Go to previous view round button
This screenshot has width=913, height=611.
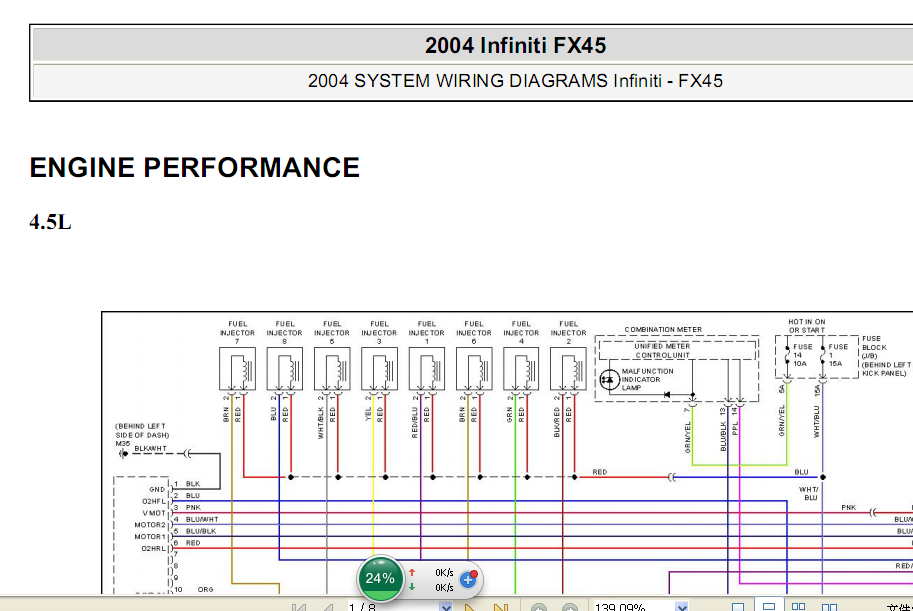[539, 608]
